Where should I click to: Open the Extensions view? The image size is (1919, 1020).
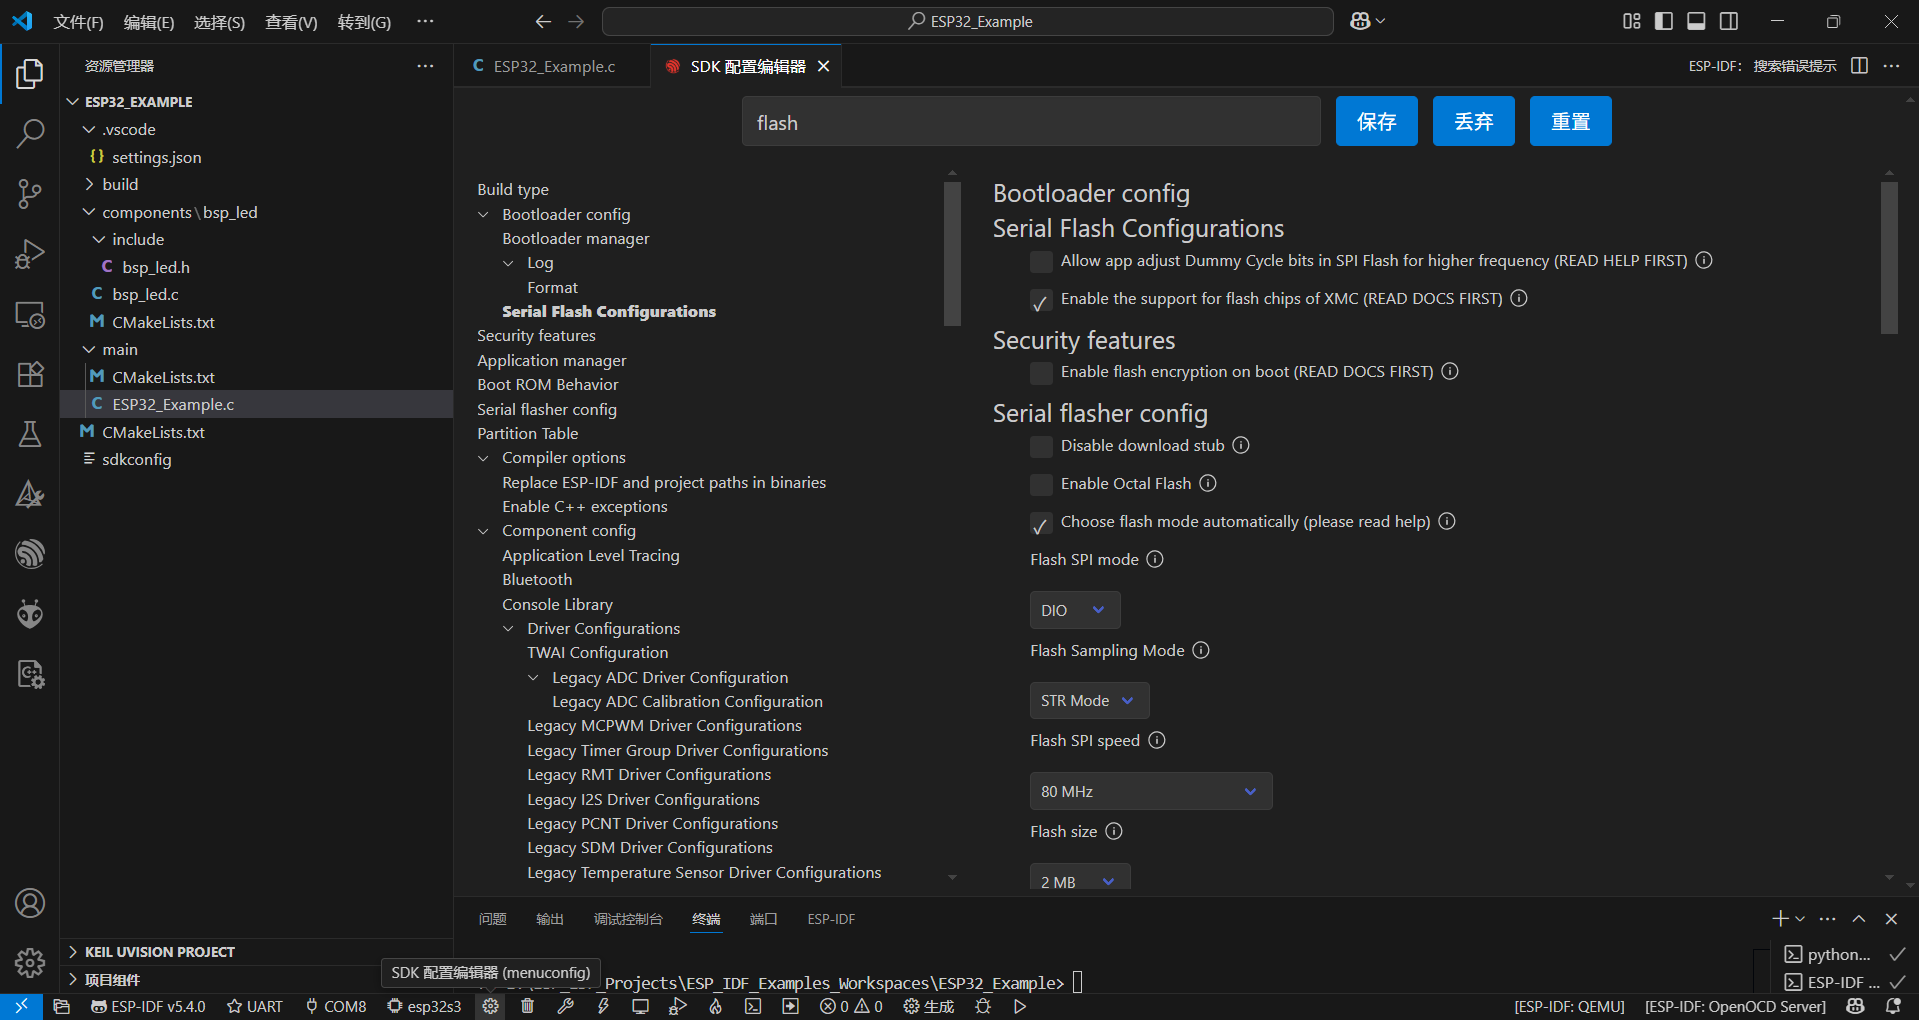pos(30,374)
